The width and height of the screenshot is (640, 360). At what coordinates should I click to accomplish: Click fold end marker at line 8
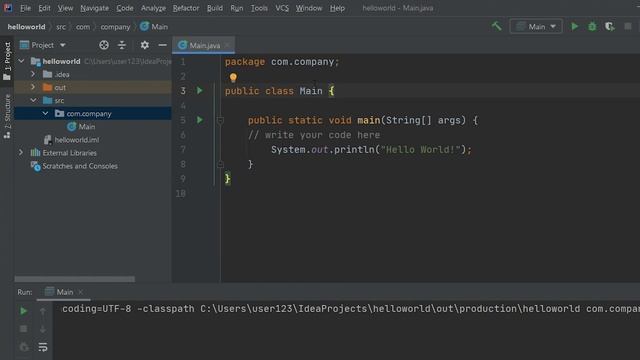pyautogui.click(x=220, y=164)
